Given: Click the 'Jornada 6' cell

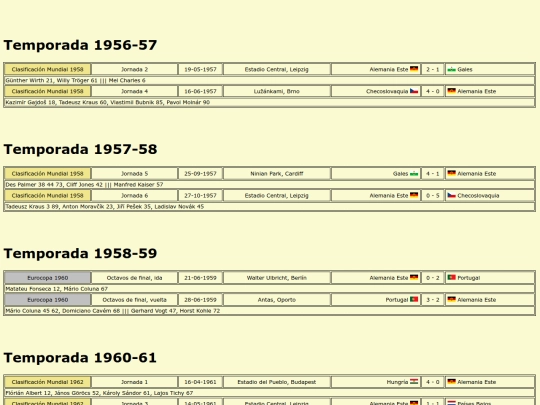Looking at the screenshot, I should 134,196.
